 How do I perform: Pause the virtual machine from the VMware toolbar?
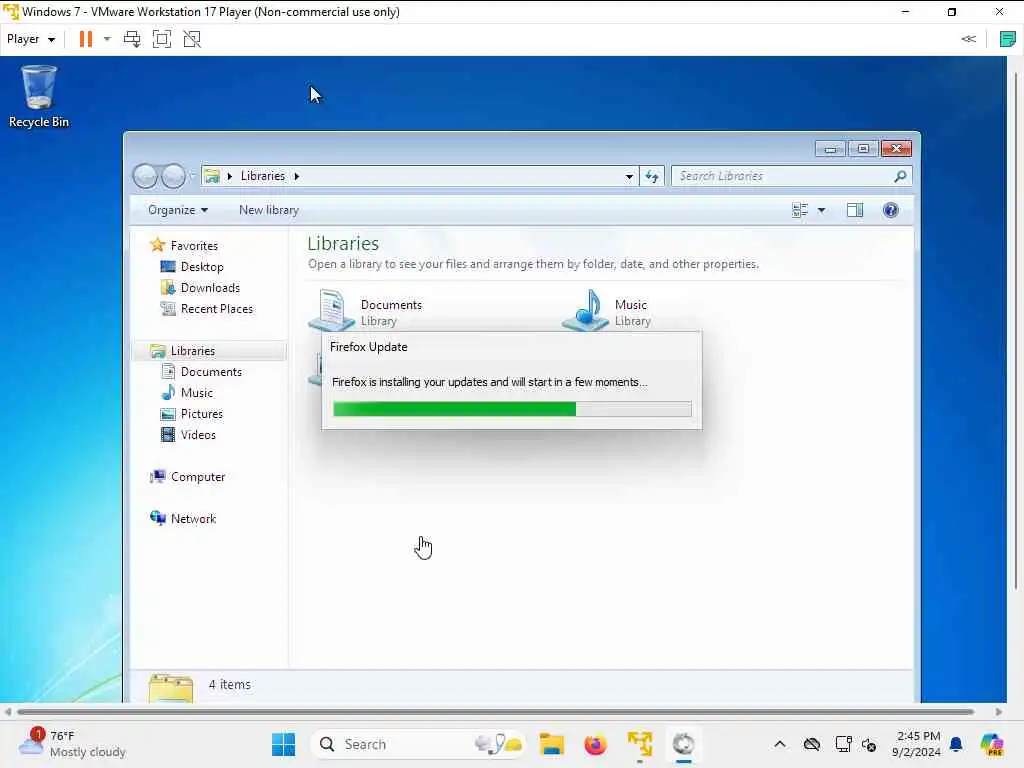86,39
